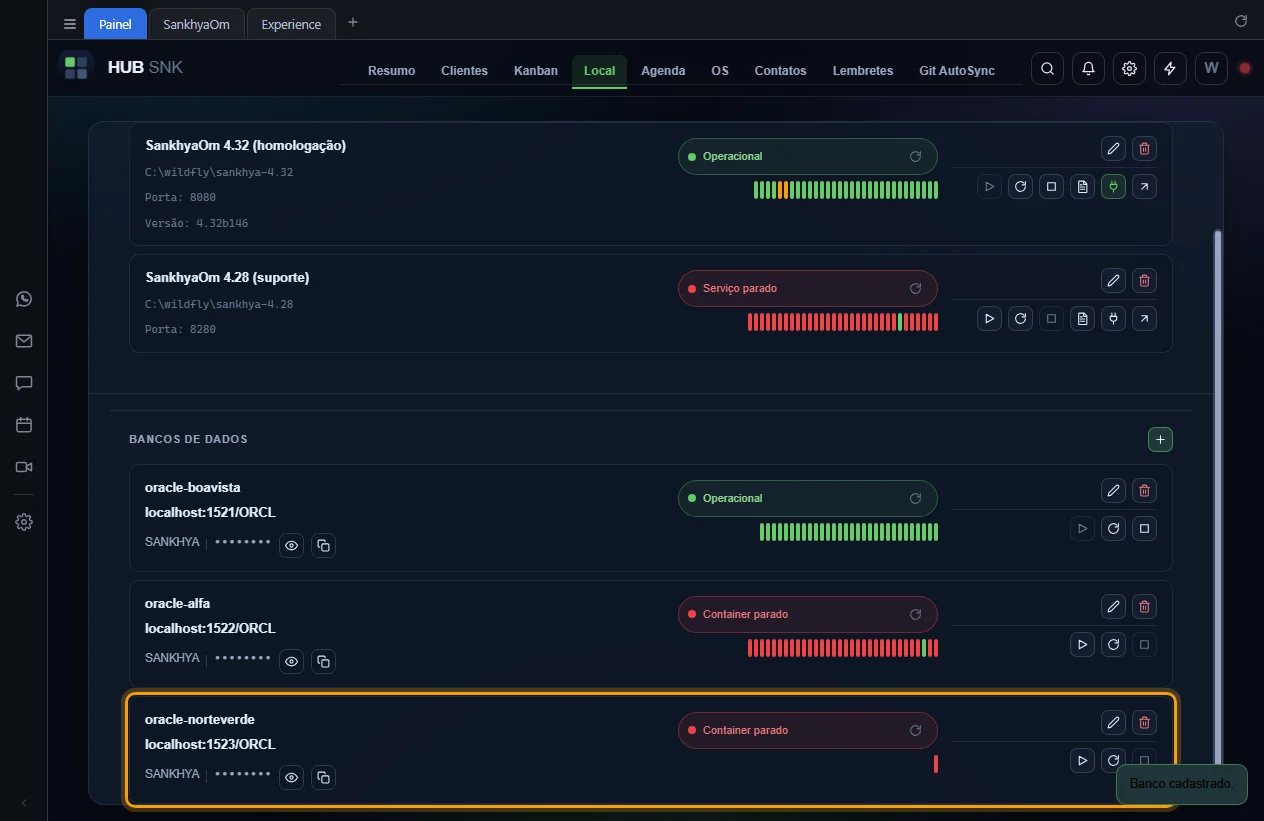Go to the Kanban tab
Screen dimensions: 1264x821
[536, 71]
